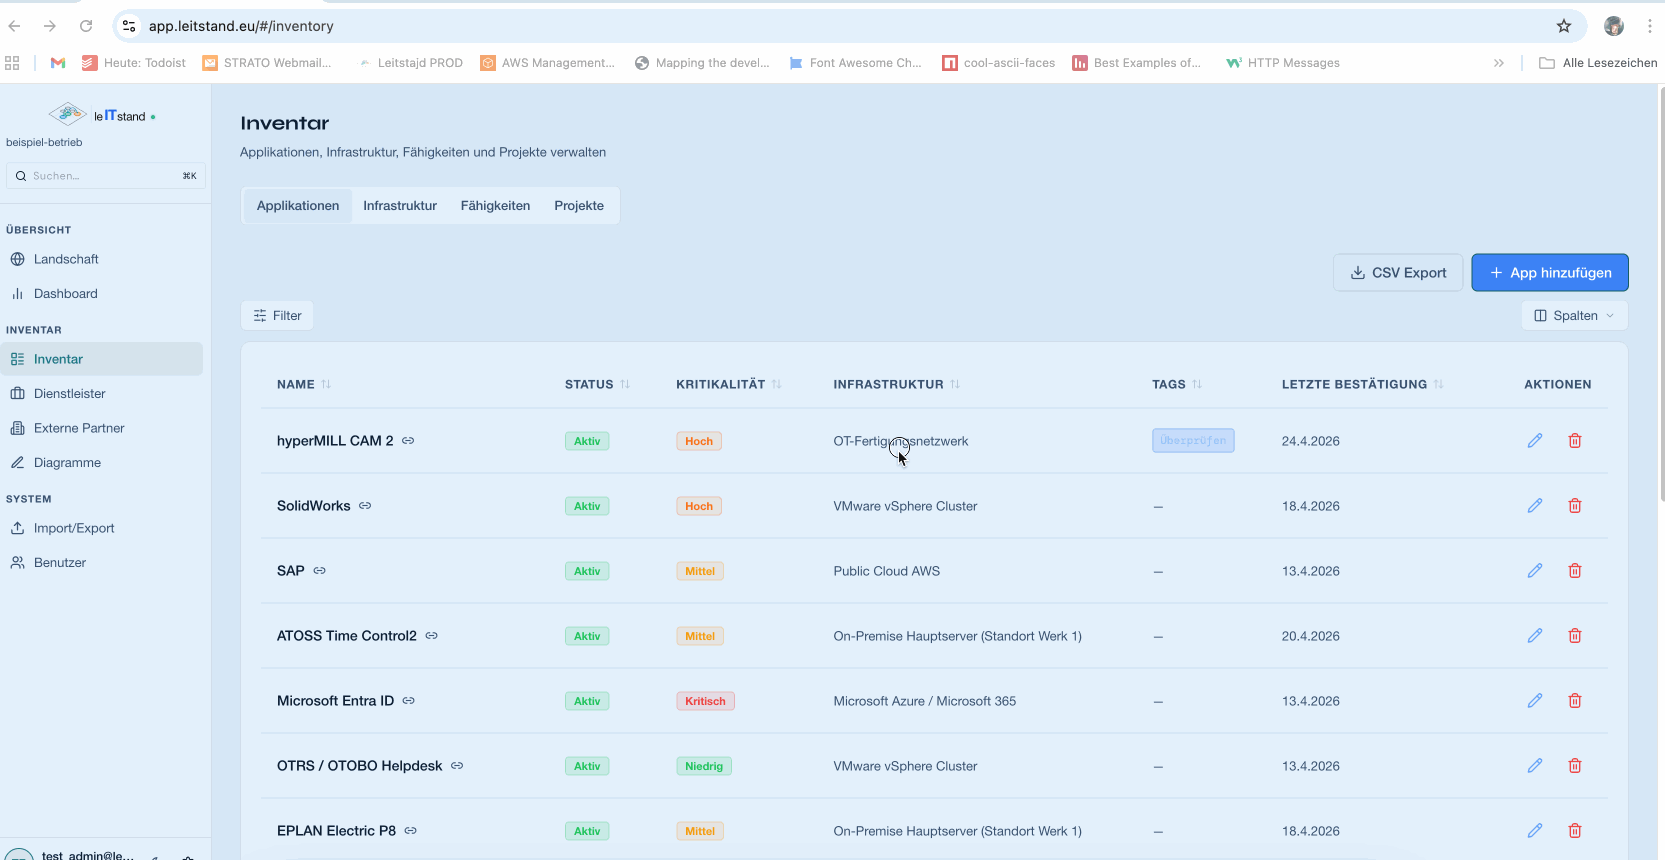Open Benutzer in the sidebar

[x=101, y=563]
